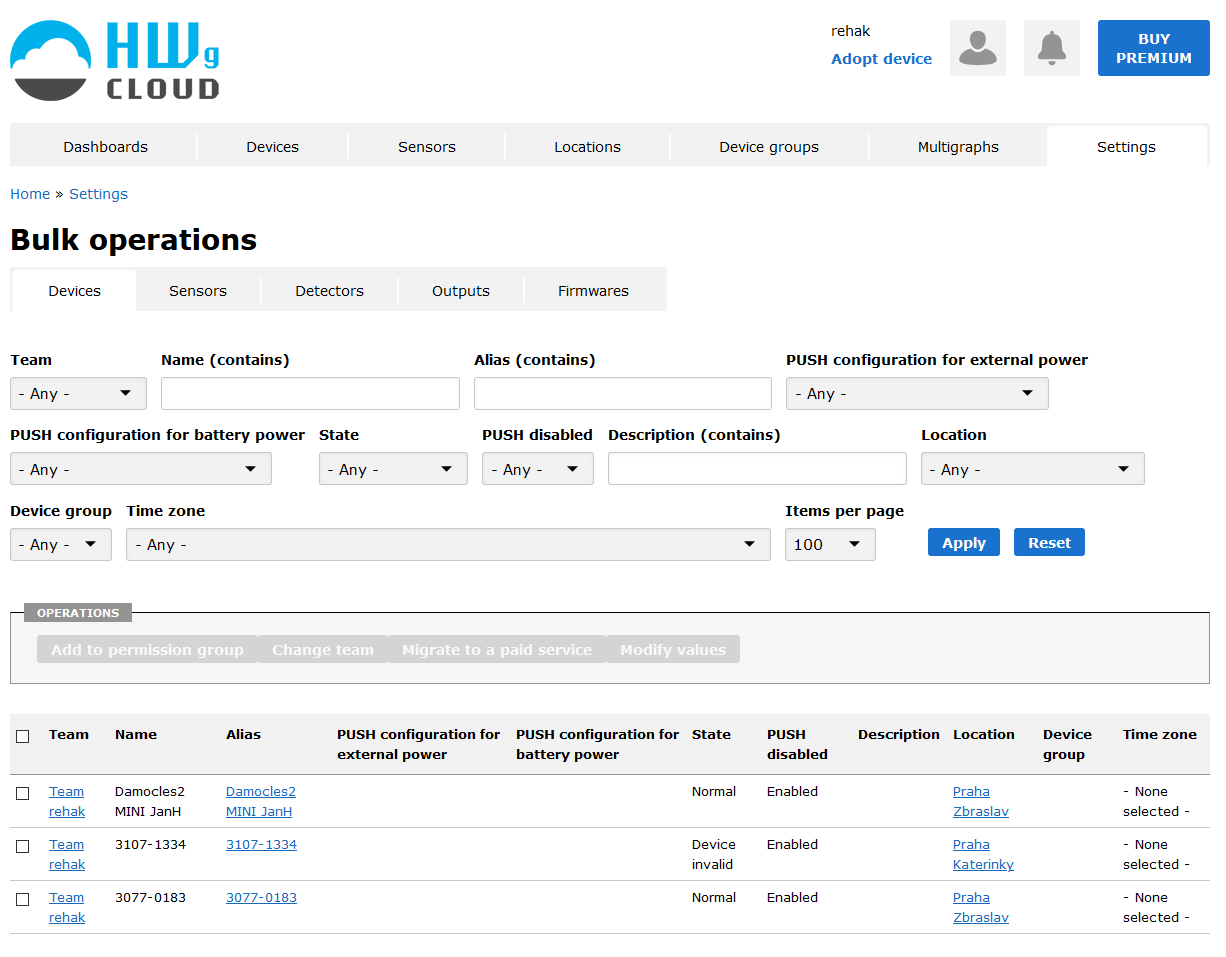Click the State column header
Screen dimensions: 1226x957
(x=711, y=735)
